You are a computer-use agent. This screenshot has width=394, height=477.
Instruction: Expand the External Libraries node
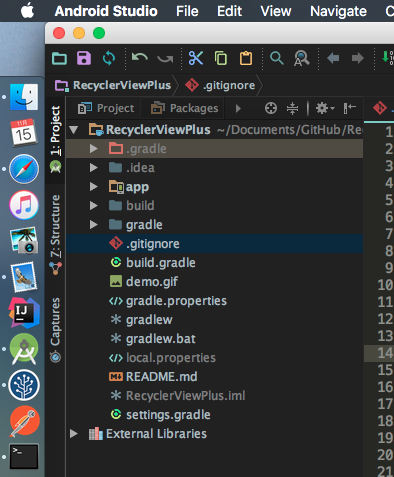(74, 434)
